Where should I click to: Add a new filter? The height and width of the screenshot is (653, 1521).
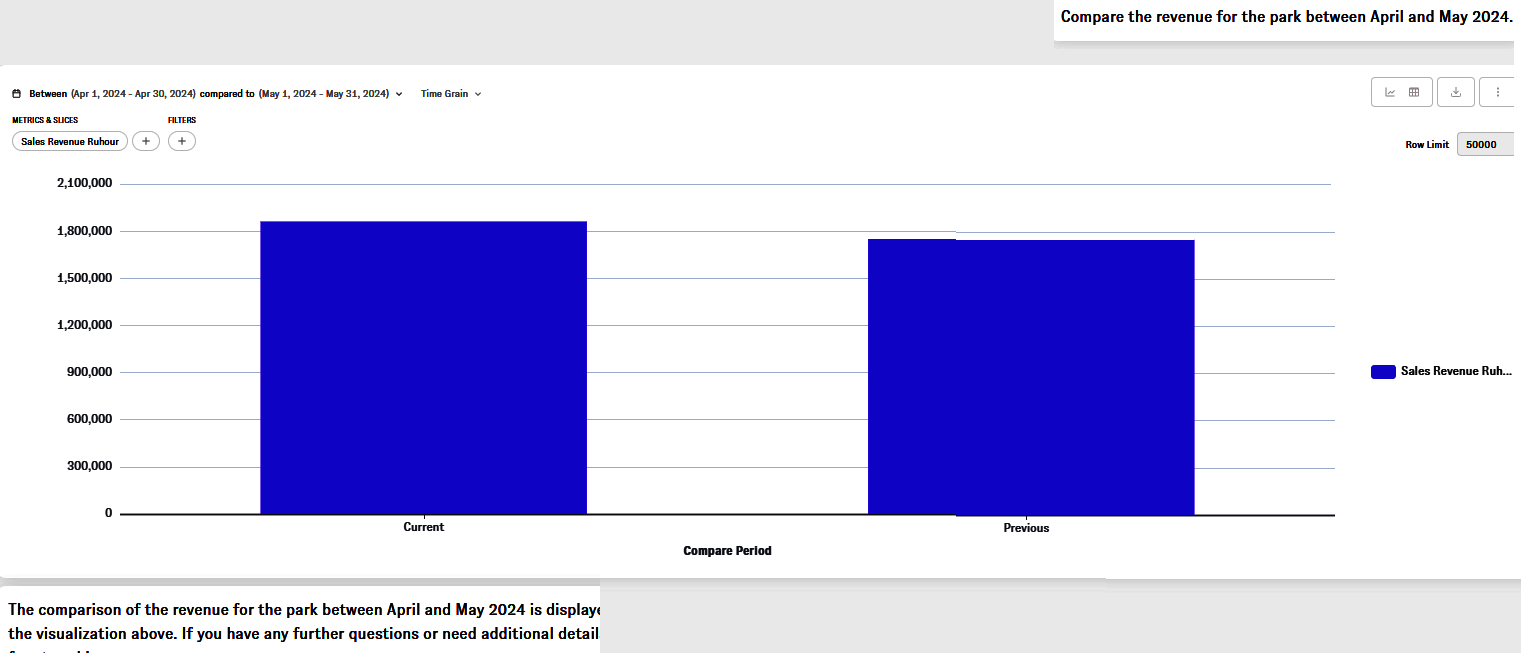[x=181, y=142]
